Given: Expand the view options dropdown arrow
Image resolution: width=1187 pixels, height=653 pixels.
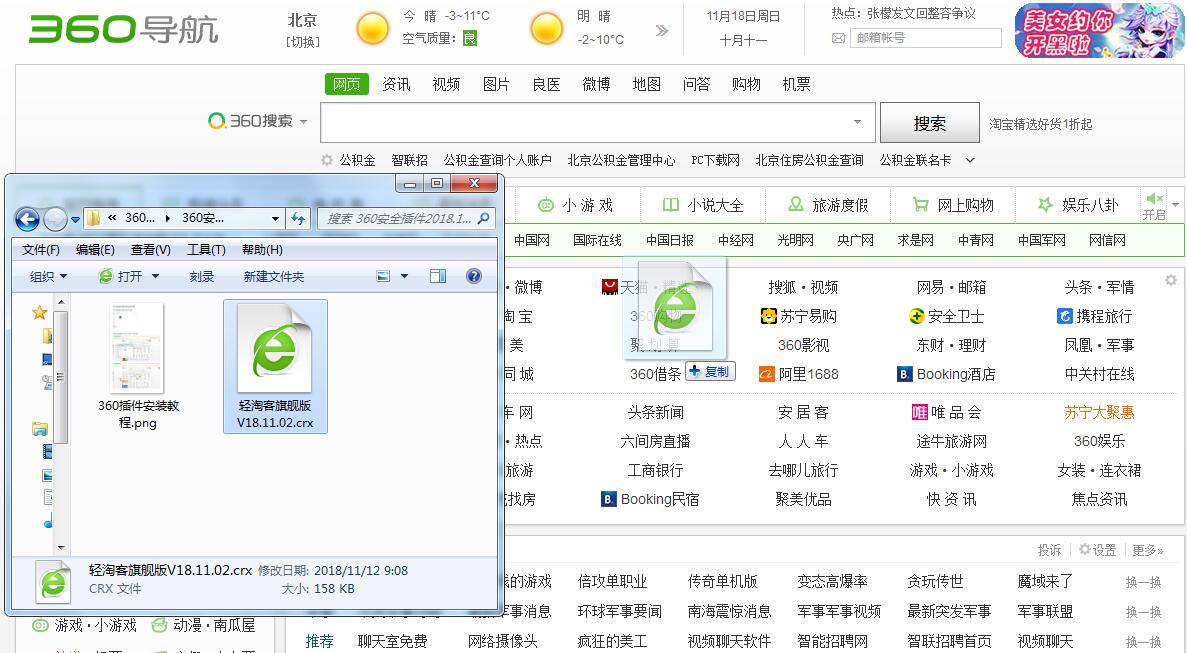Looking at the screenshot, I should 404,276.
